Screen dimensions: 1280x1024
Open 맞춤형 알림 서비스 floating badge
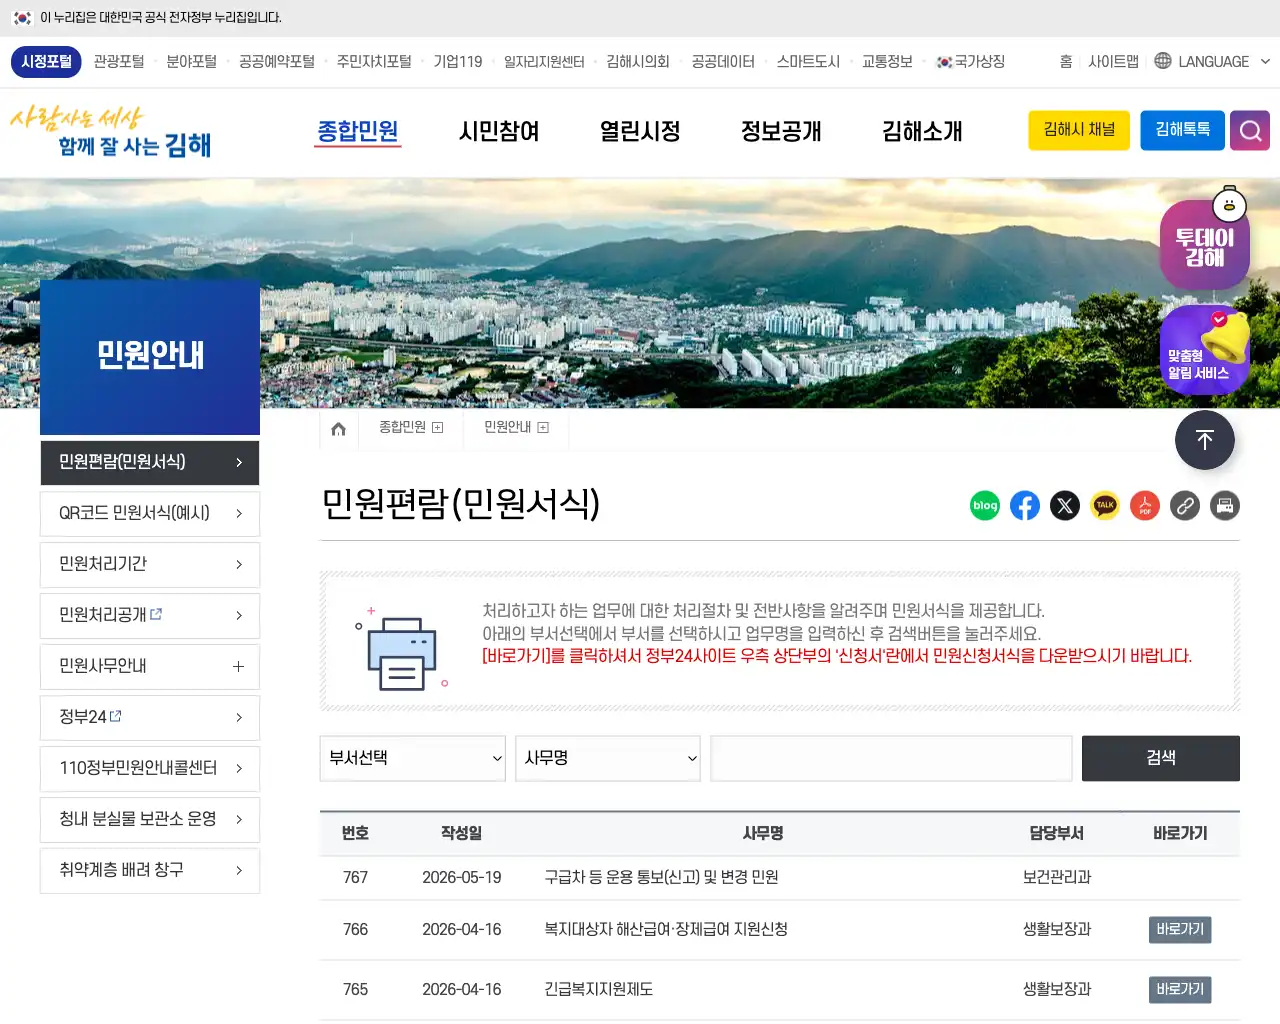(x=1205, y=350)
